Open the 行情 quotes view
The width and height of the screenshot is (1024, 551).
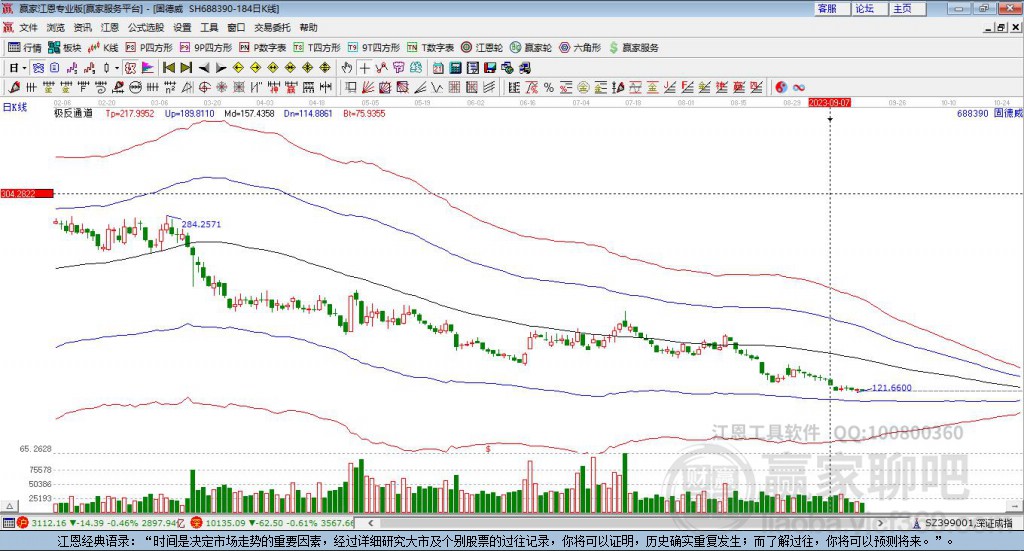coord(25,48)
